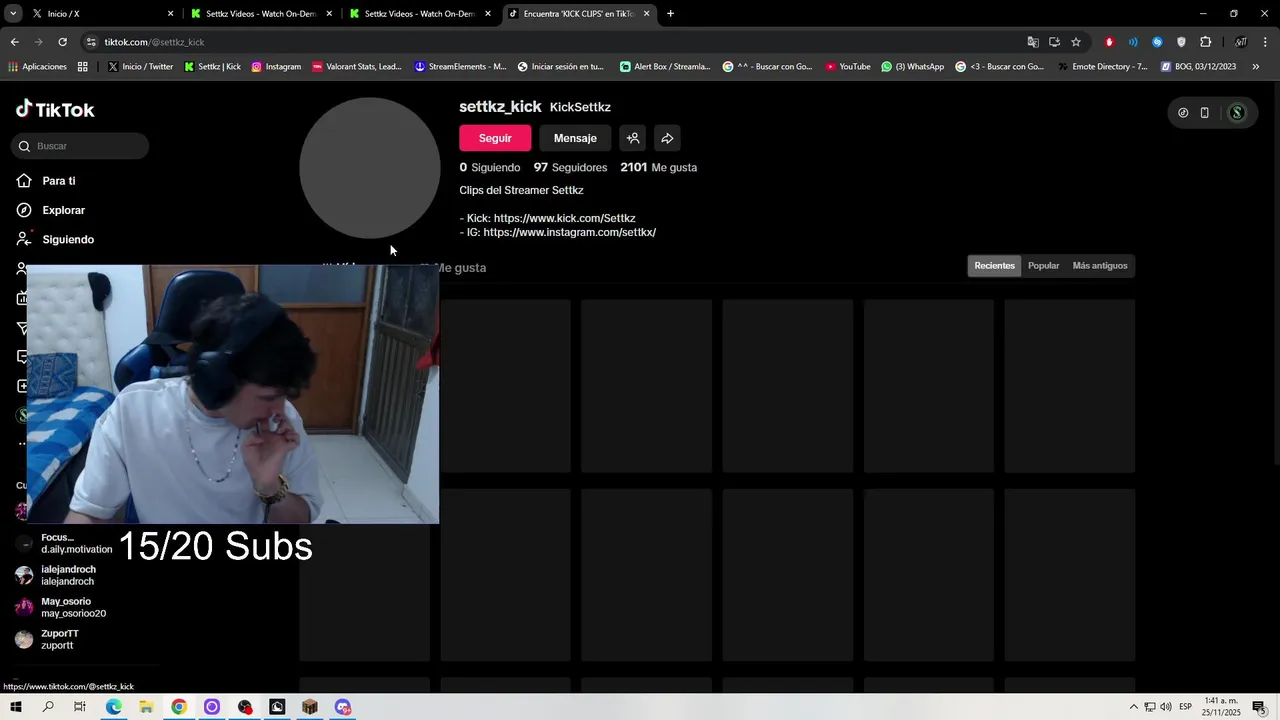The image size is (1280, 720).
Task: Open the Settkz | Kick bookmark
Action: coord(212,67)
